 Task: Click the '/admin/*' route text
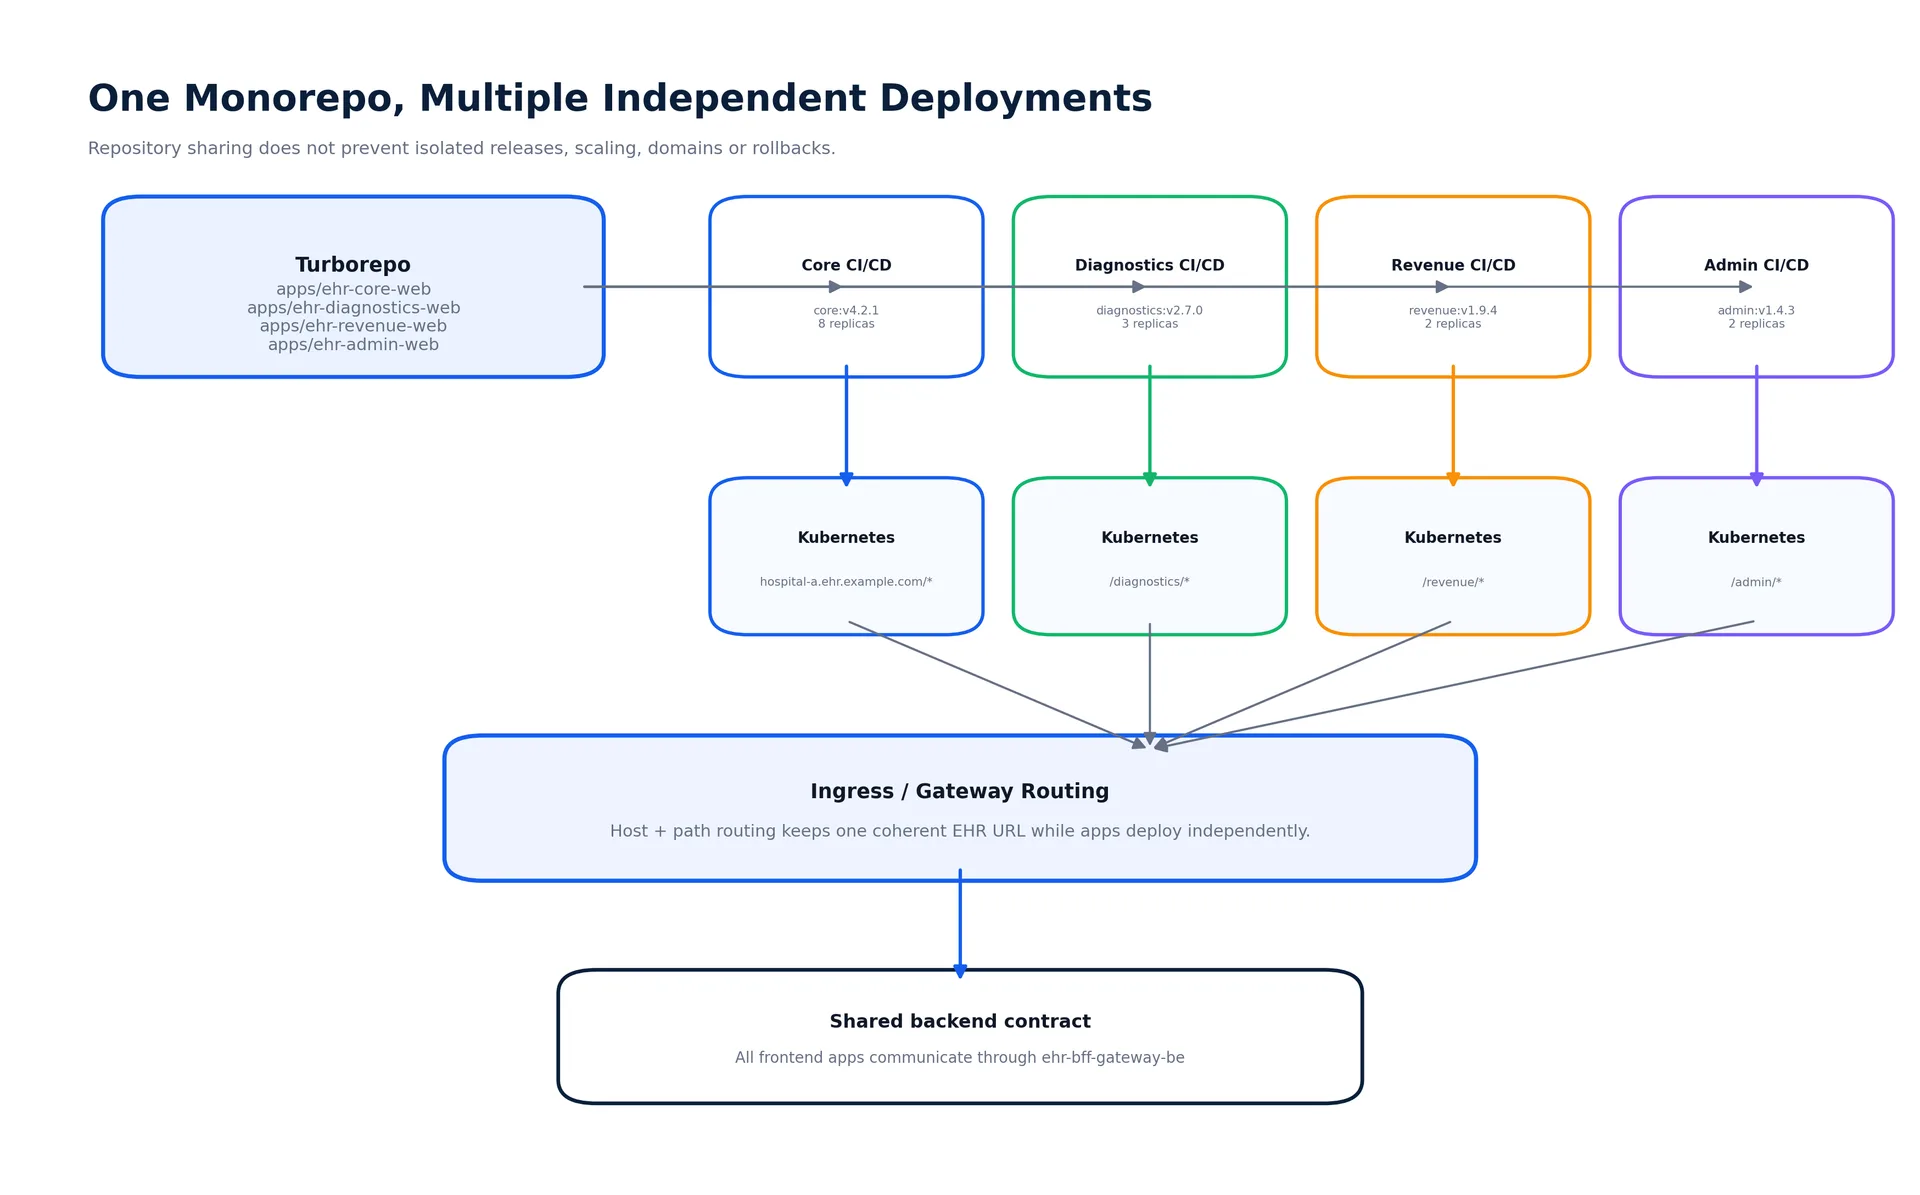tap(1756, 582)
